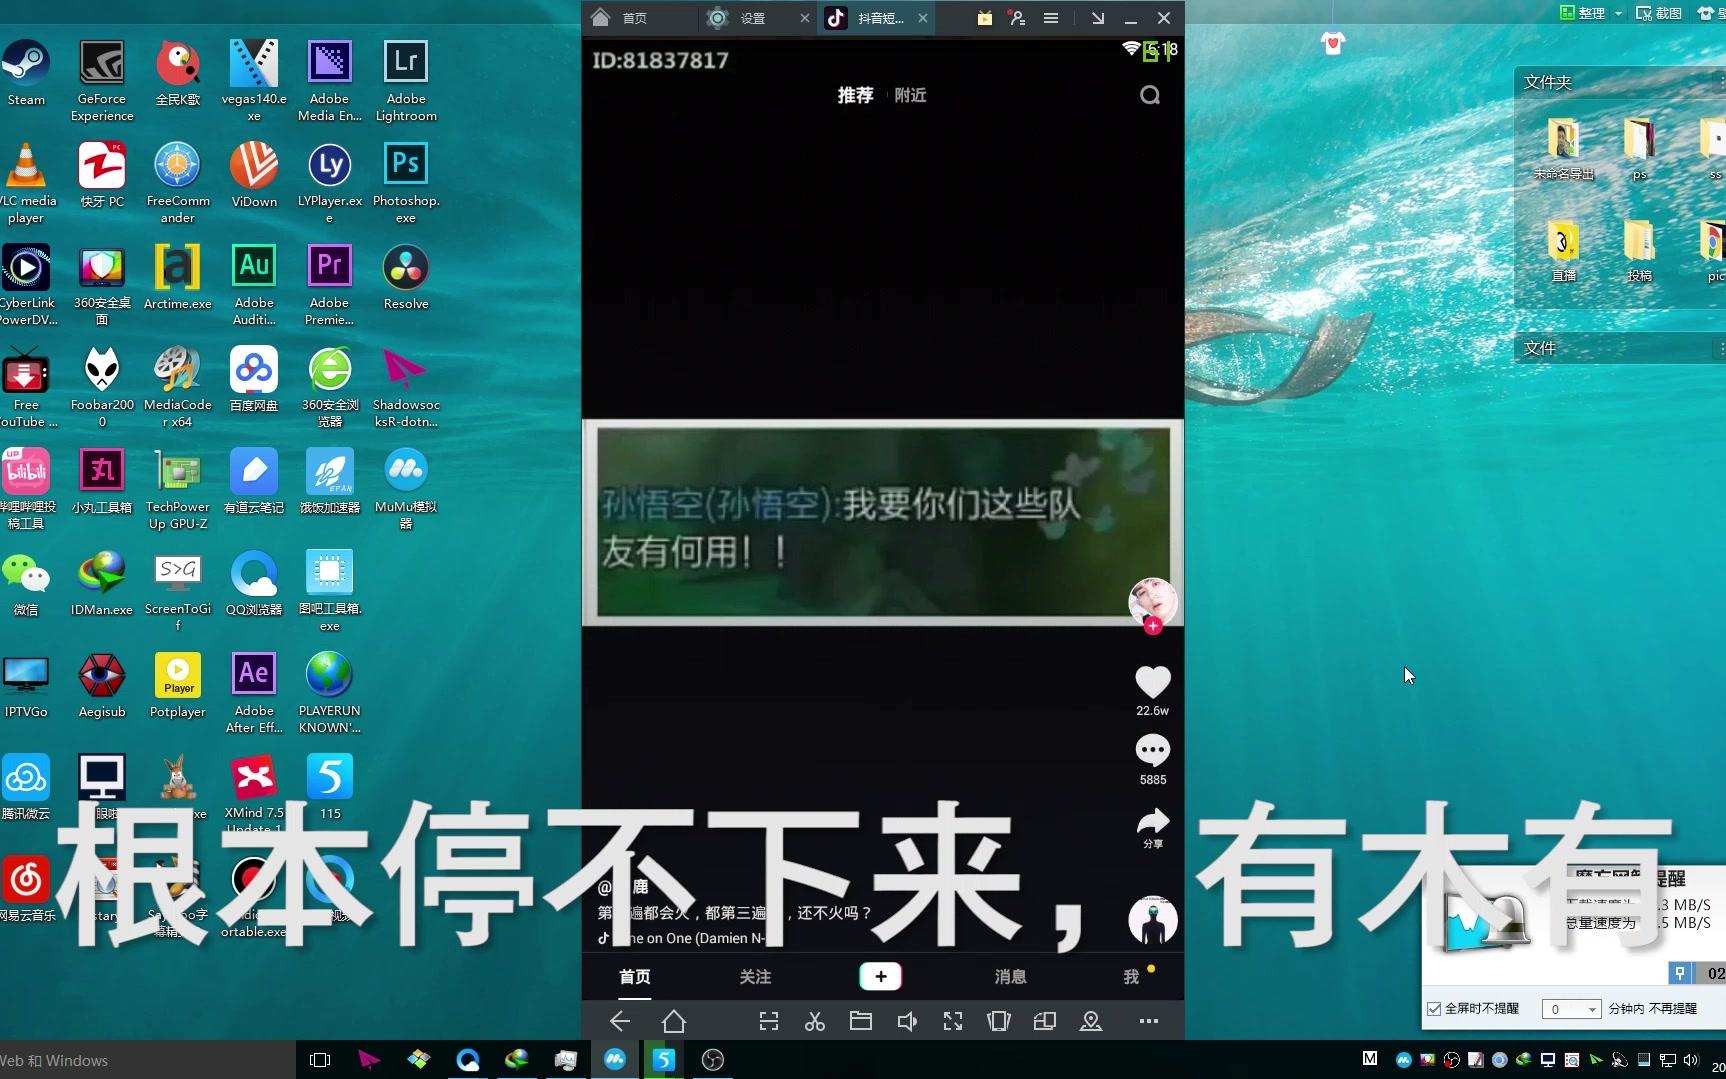
Task: Click the emulator volume speaker icon
Action: click(907, 1021)
